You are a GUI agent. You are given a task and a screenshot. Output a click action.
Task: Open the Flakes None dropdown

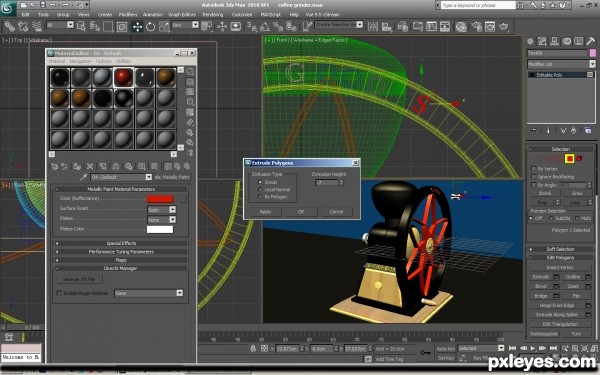162,220
